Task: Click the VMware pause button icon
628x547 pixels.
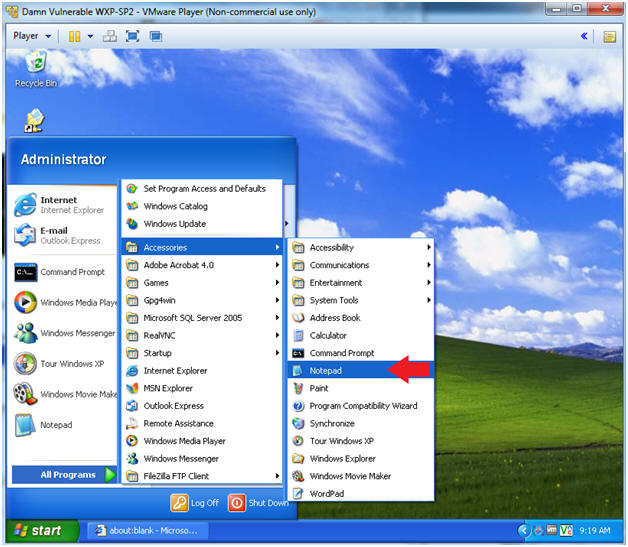Action: click(74, 36)
